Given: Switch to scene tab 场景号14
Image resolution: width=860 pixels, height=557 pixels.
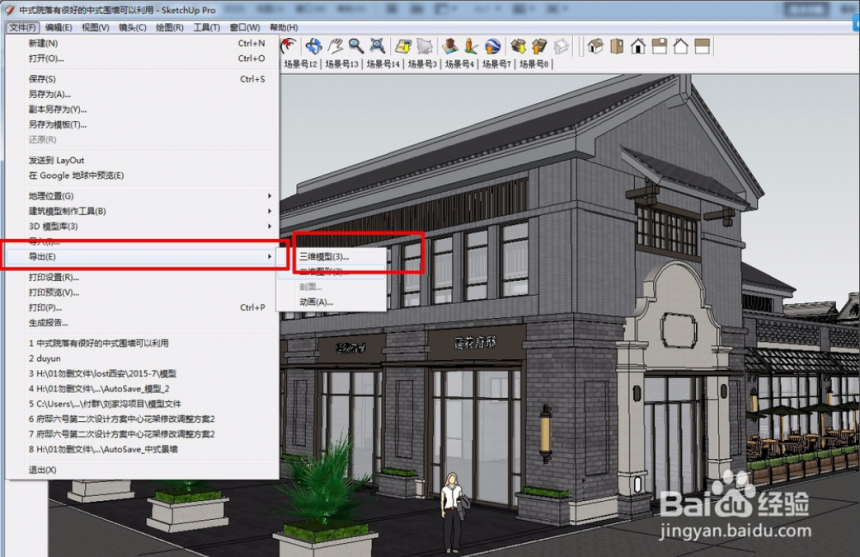Looking at the screenshot, I should point(383,64).
